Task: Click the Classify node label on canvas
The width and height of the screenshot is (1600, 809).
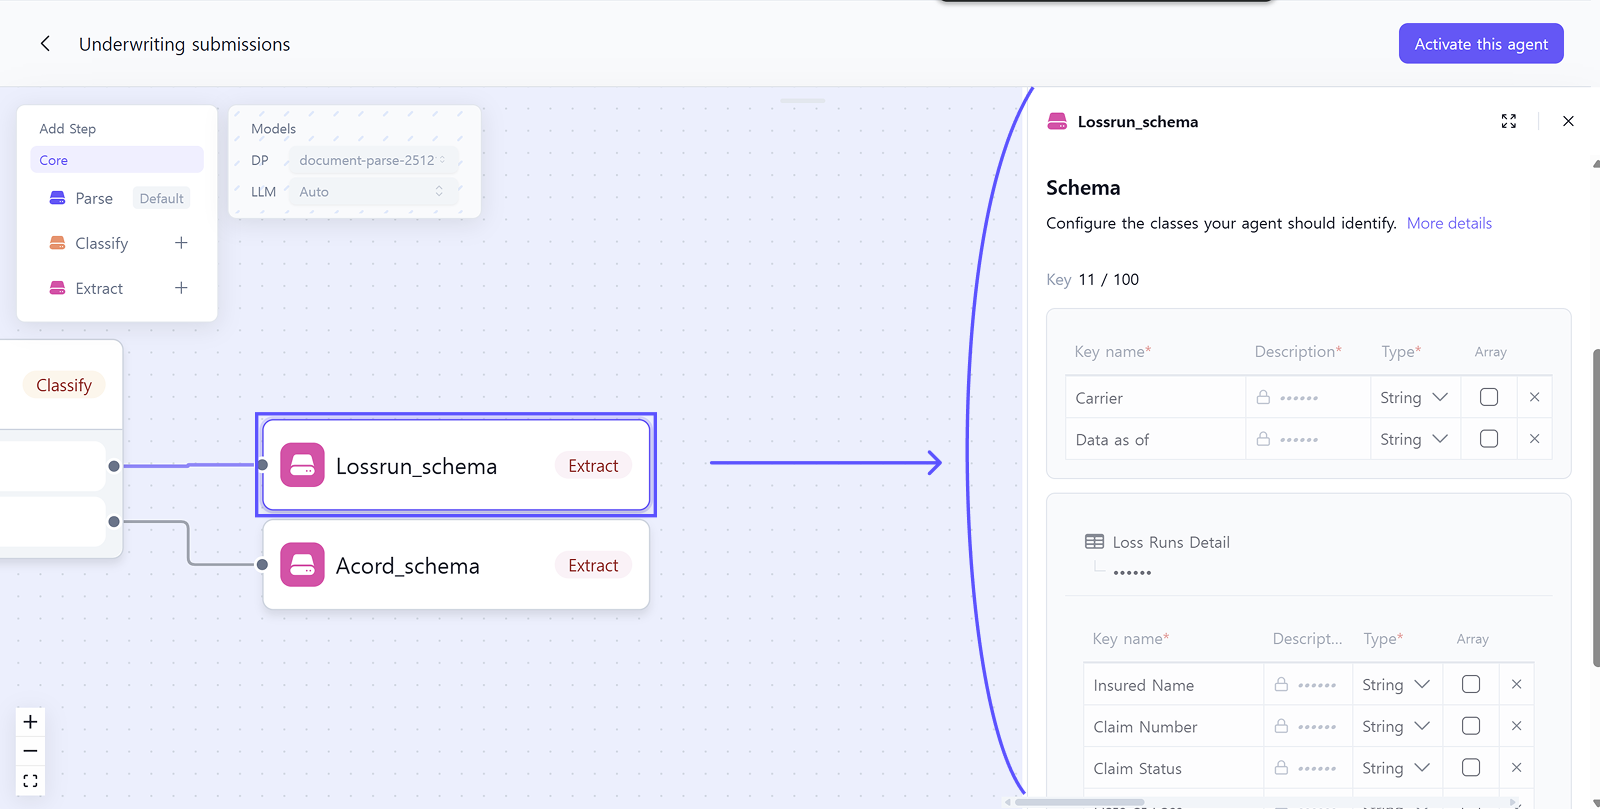Action: coord(64,385)
